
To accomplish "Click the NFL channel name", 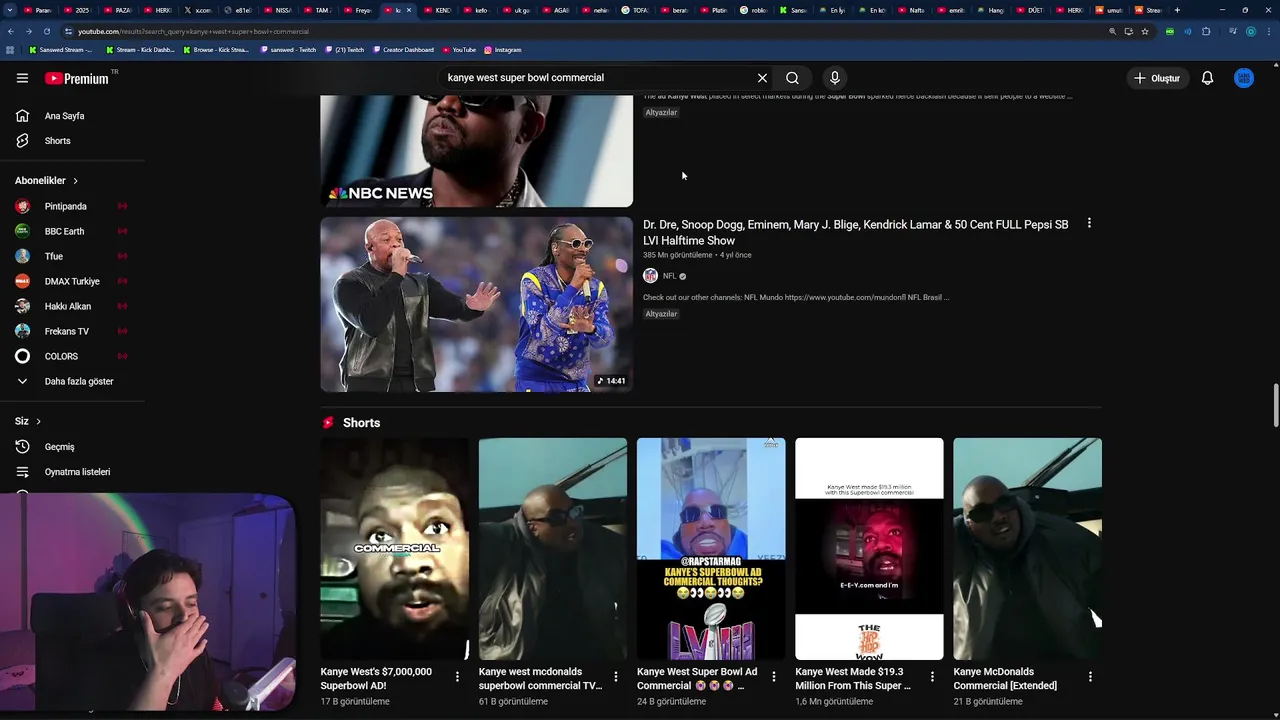I will (669, 276).
